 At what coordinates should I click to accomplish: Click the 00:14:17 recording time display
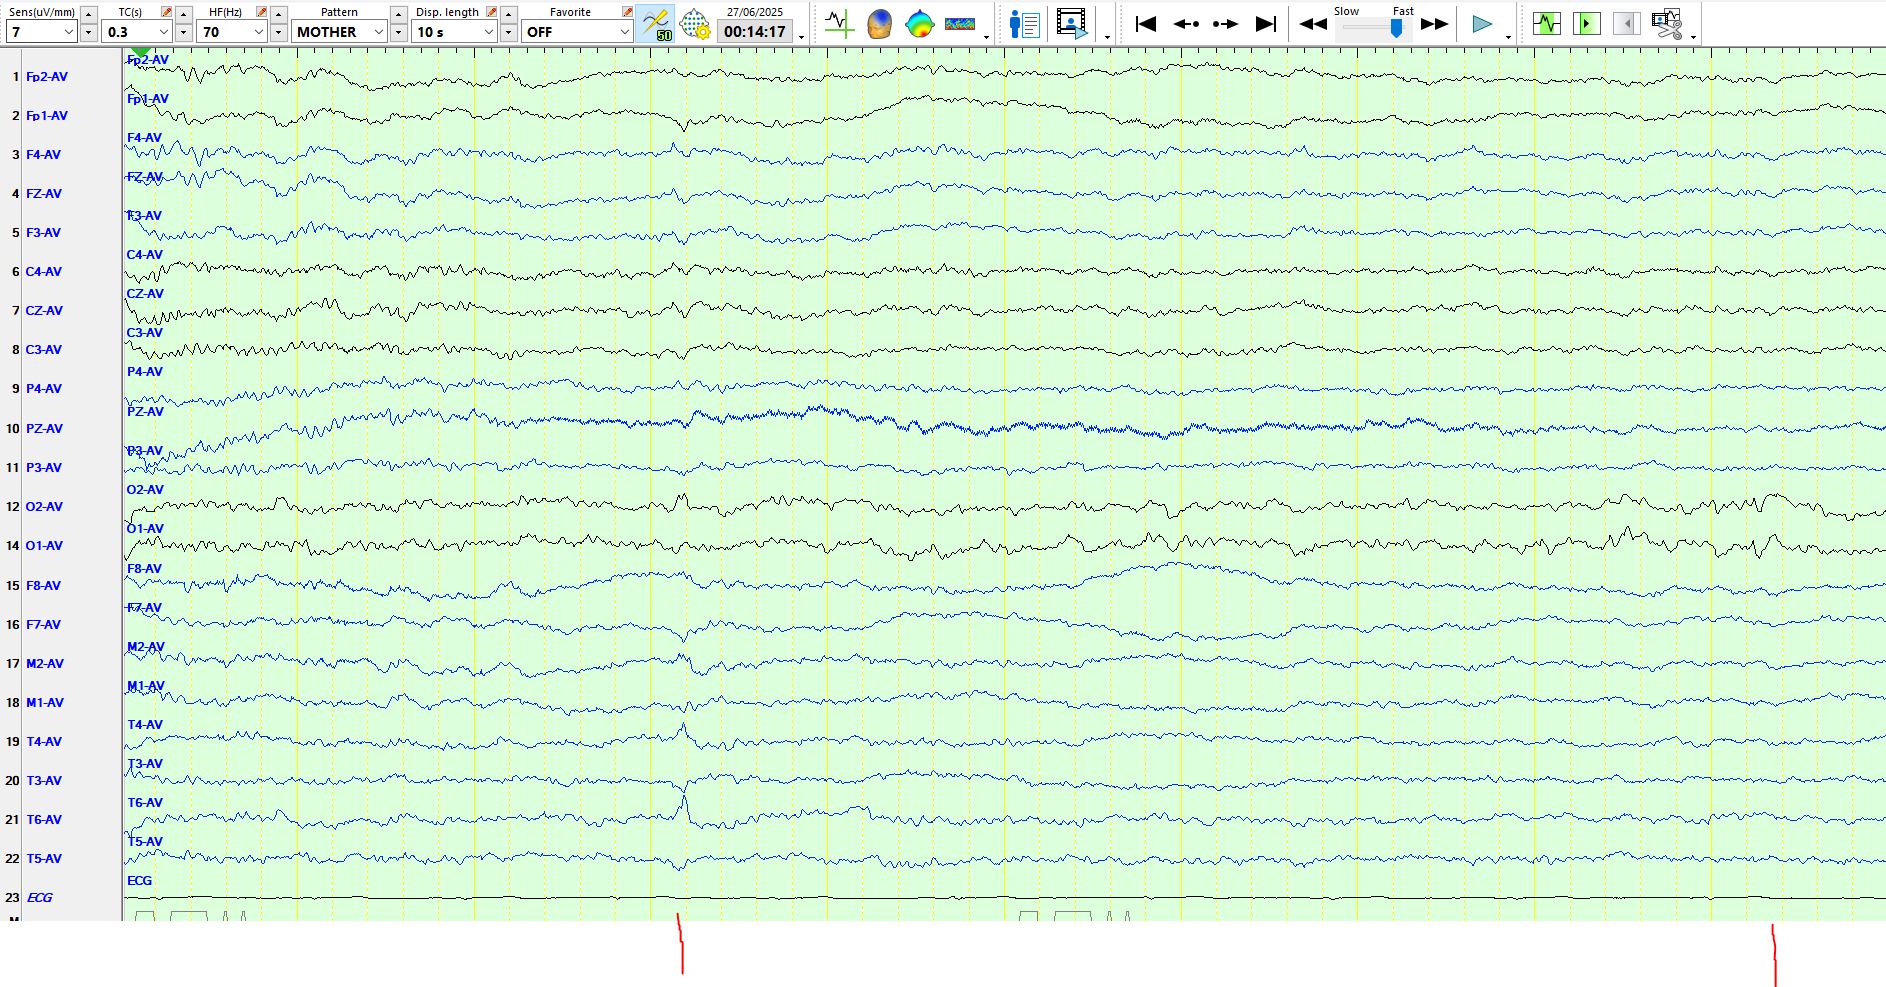755,32
